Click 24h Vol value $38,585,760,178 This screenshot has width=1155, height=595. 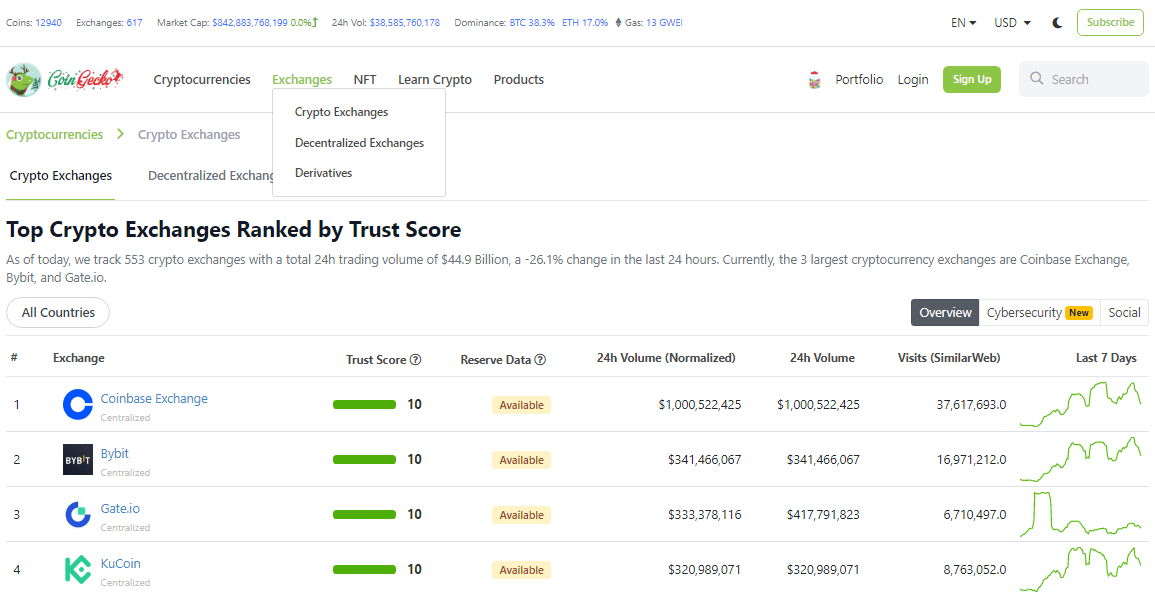pos(404,23)
